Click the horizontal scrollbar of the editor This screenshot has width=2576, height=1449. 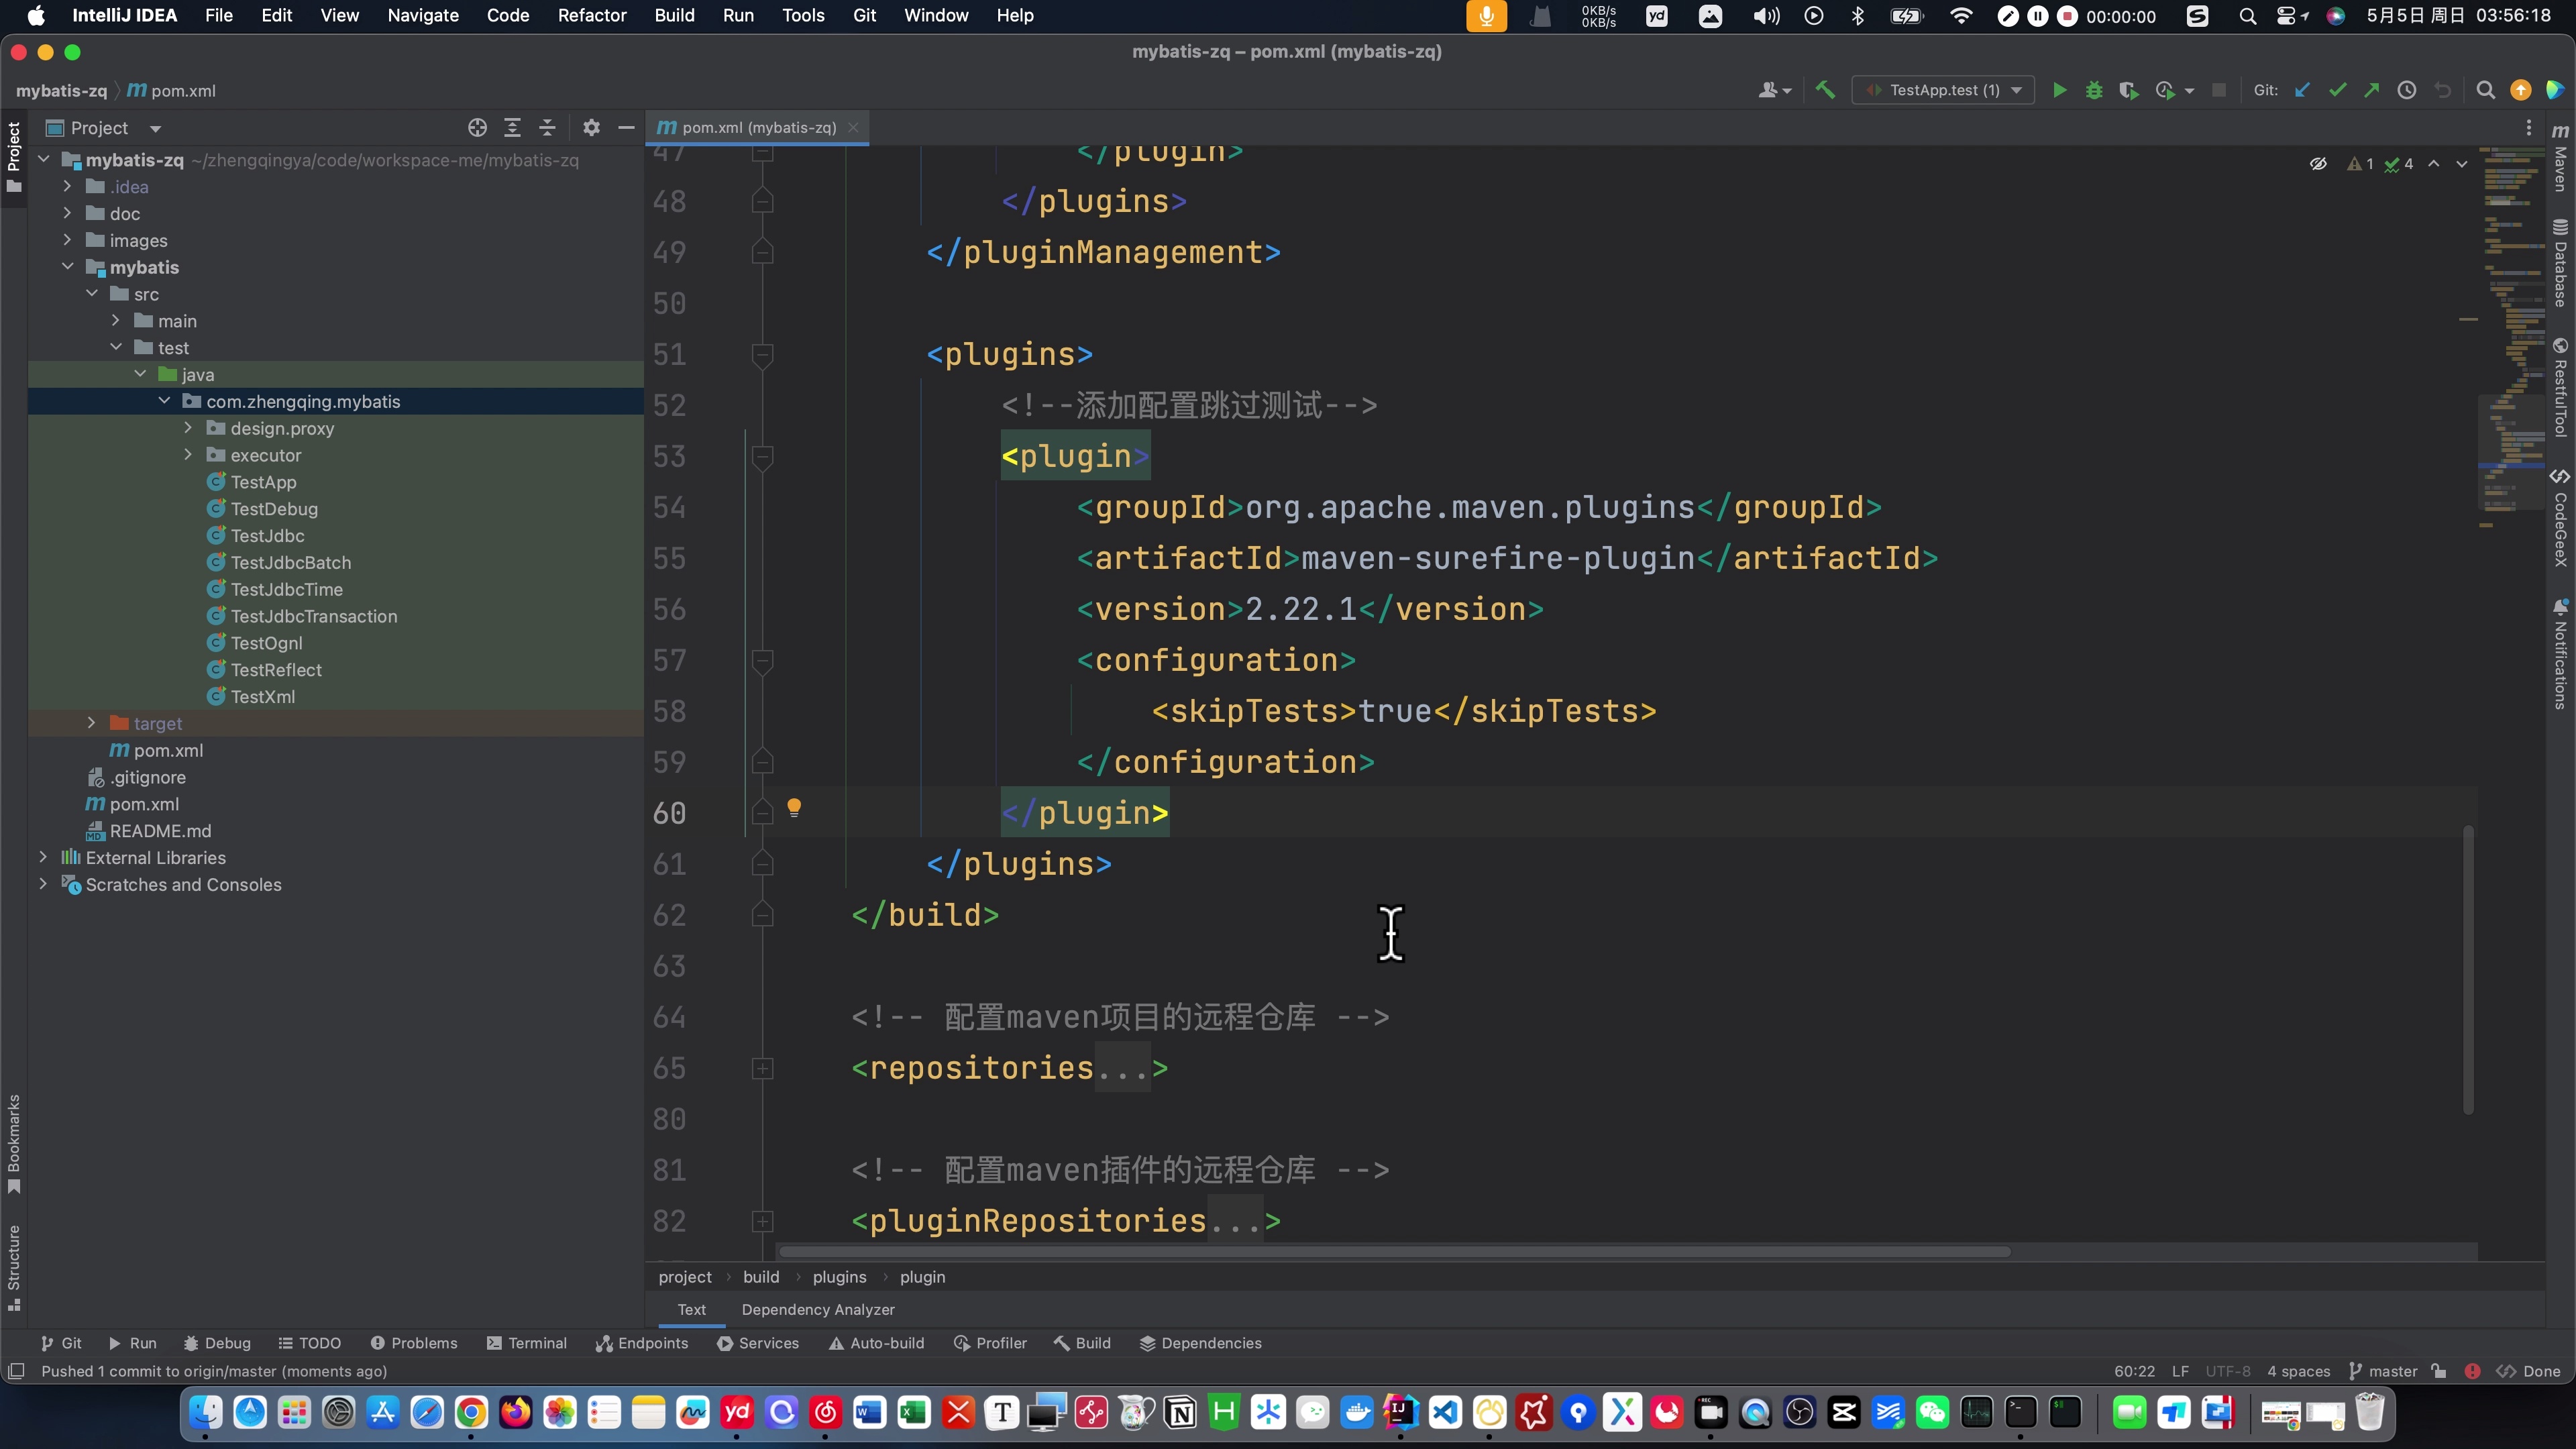click(1394, 1252)
